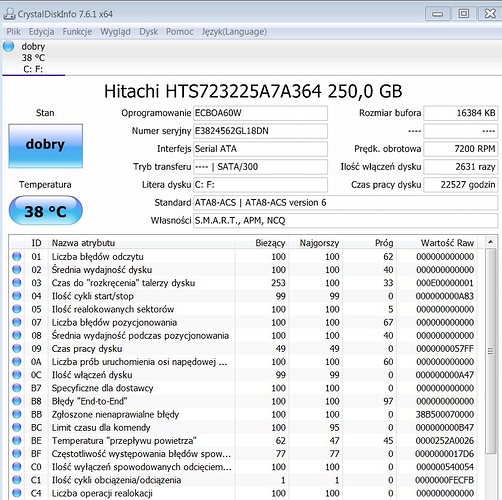This screenshot has height=500, width=502.
Task: Click the status icon for attribute C4
Action: pyautogui.click(x=17, y=493)
